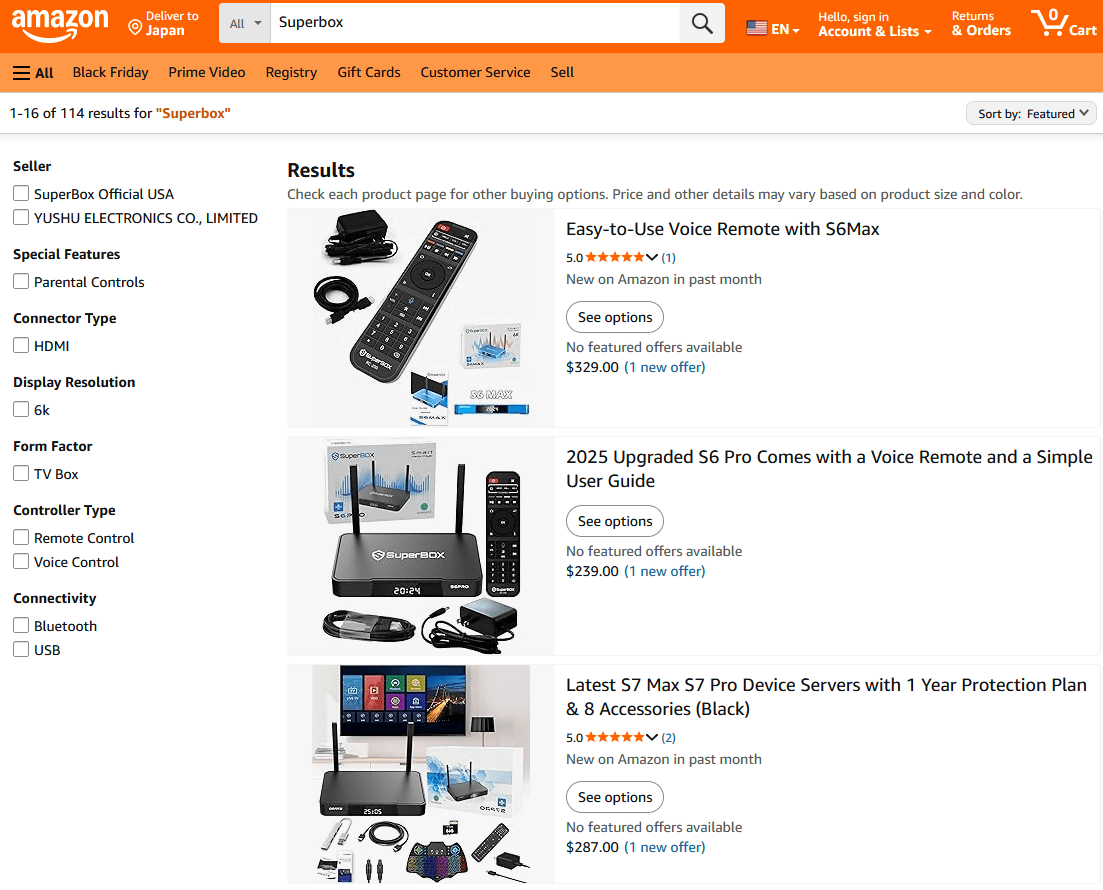Enable the Parental Controls filter

coord(21,282)
